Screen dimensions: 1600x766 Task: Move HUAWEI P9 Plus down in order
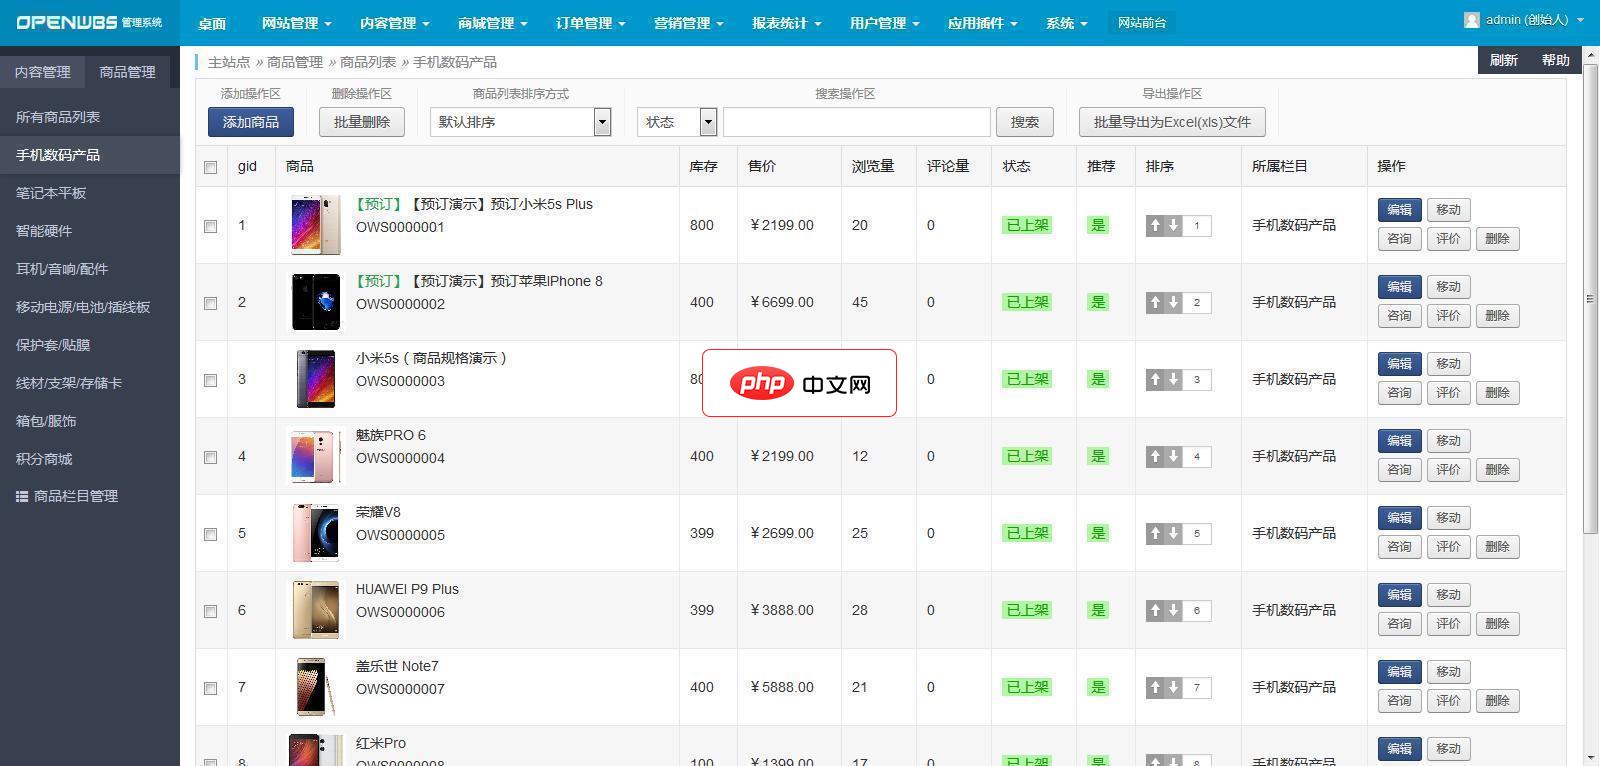coord(1173,611)
